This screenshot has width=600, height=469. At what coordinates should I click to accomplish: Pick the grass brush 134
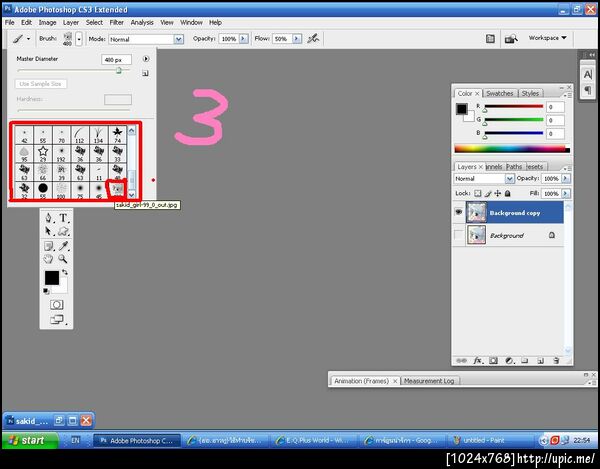click(x=99, y=135)
